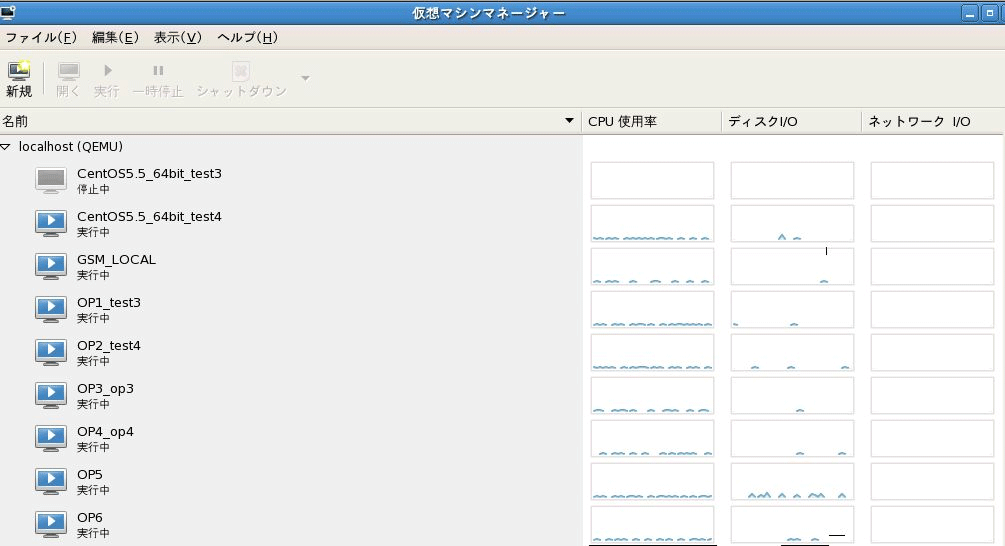The image size is (1005, 546).
Task: Open the shutdown options dropdown arrow
Action: [305, 79]
